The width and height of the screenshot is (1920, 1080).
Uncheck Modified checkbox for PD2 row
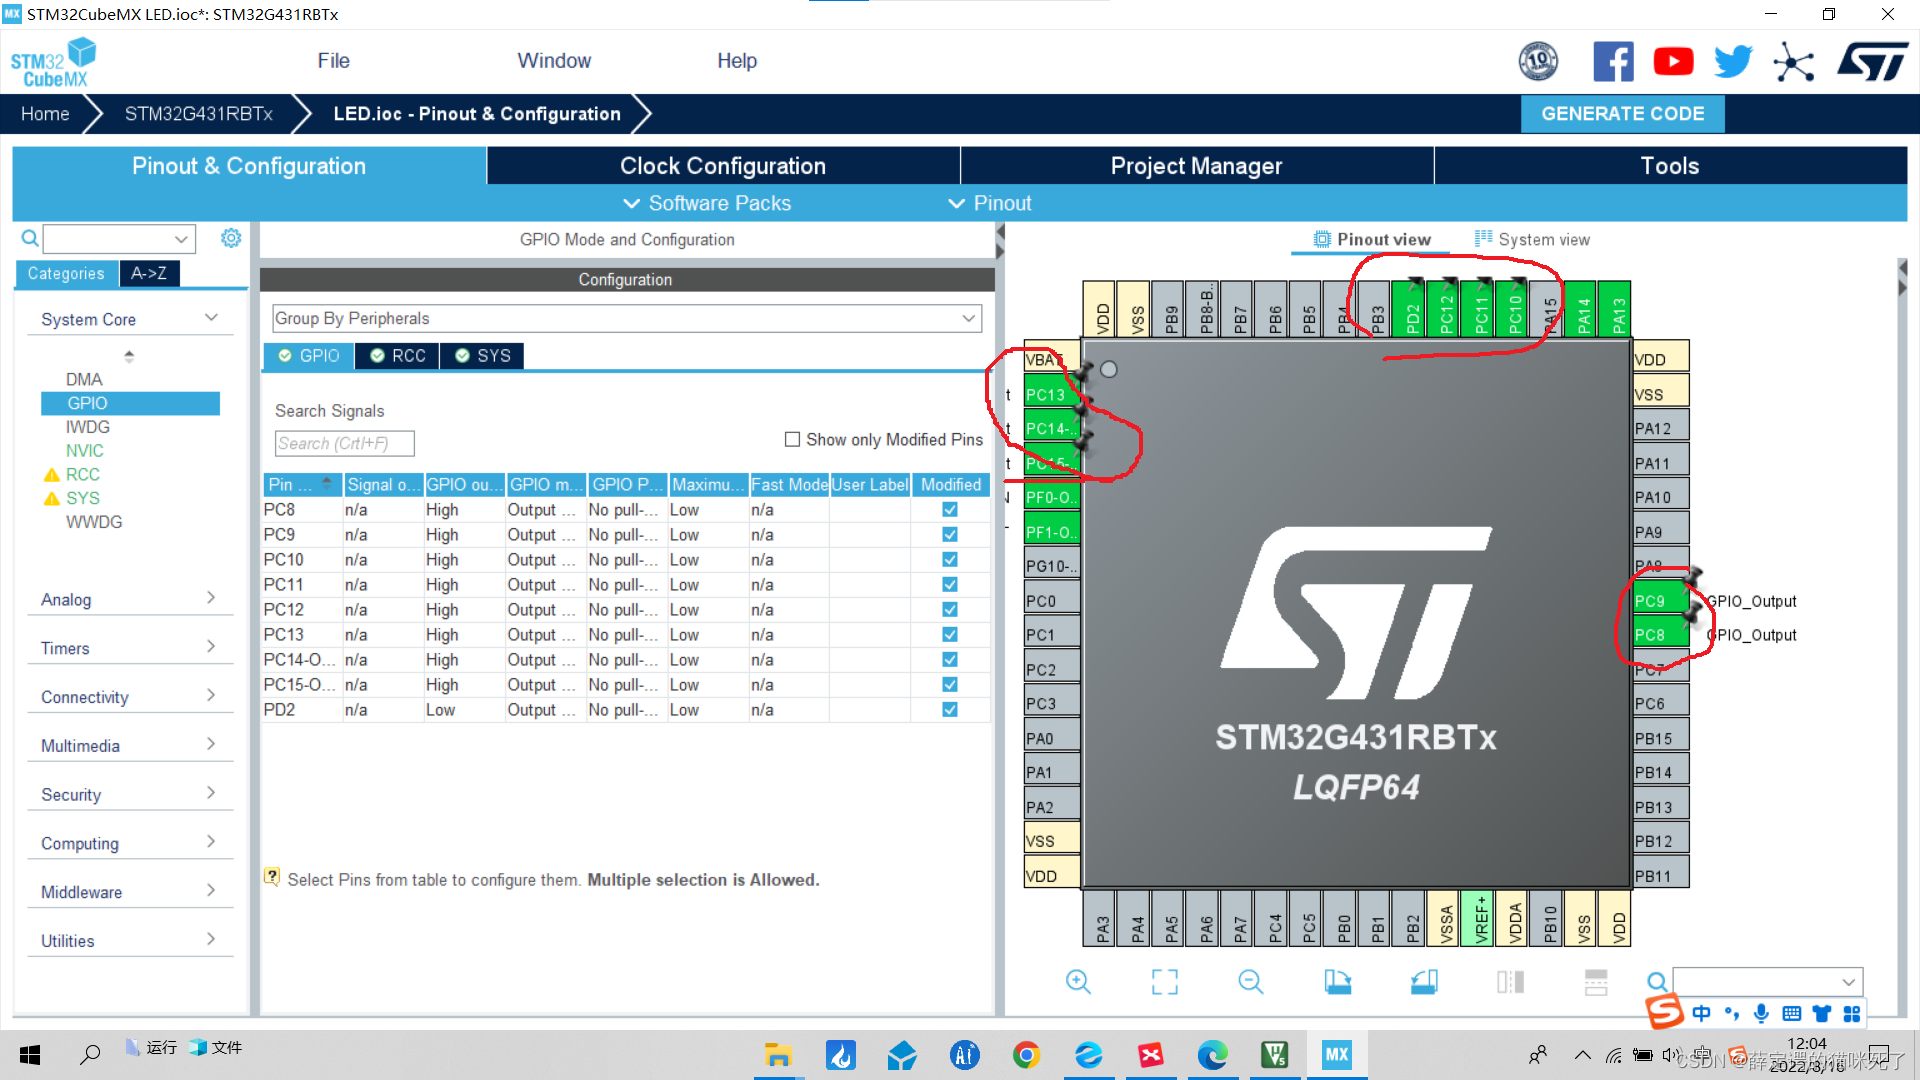point(950,710)
